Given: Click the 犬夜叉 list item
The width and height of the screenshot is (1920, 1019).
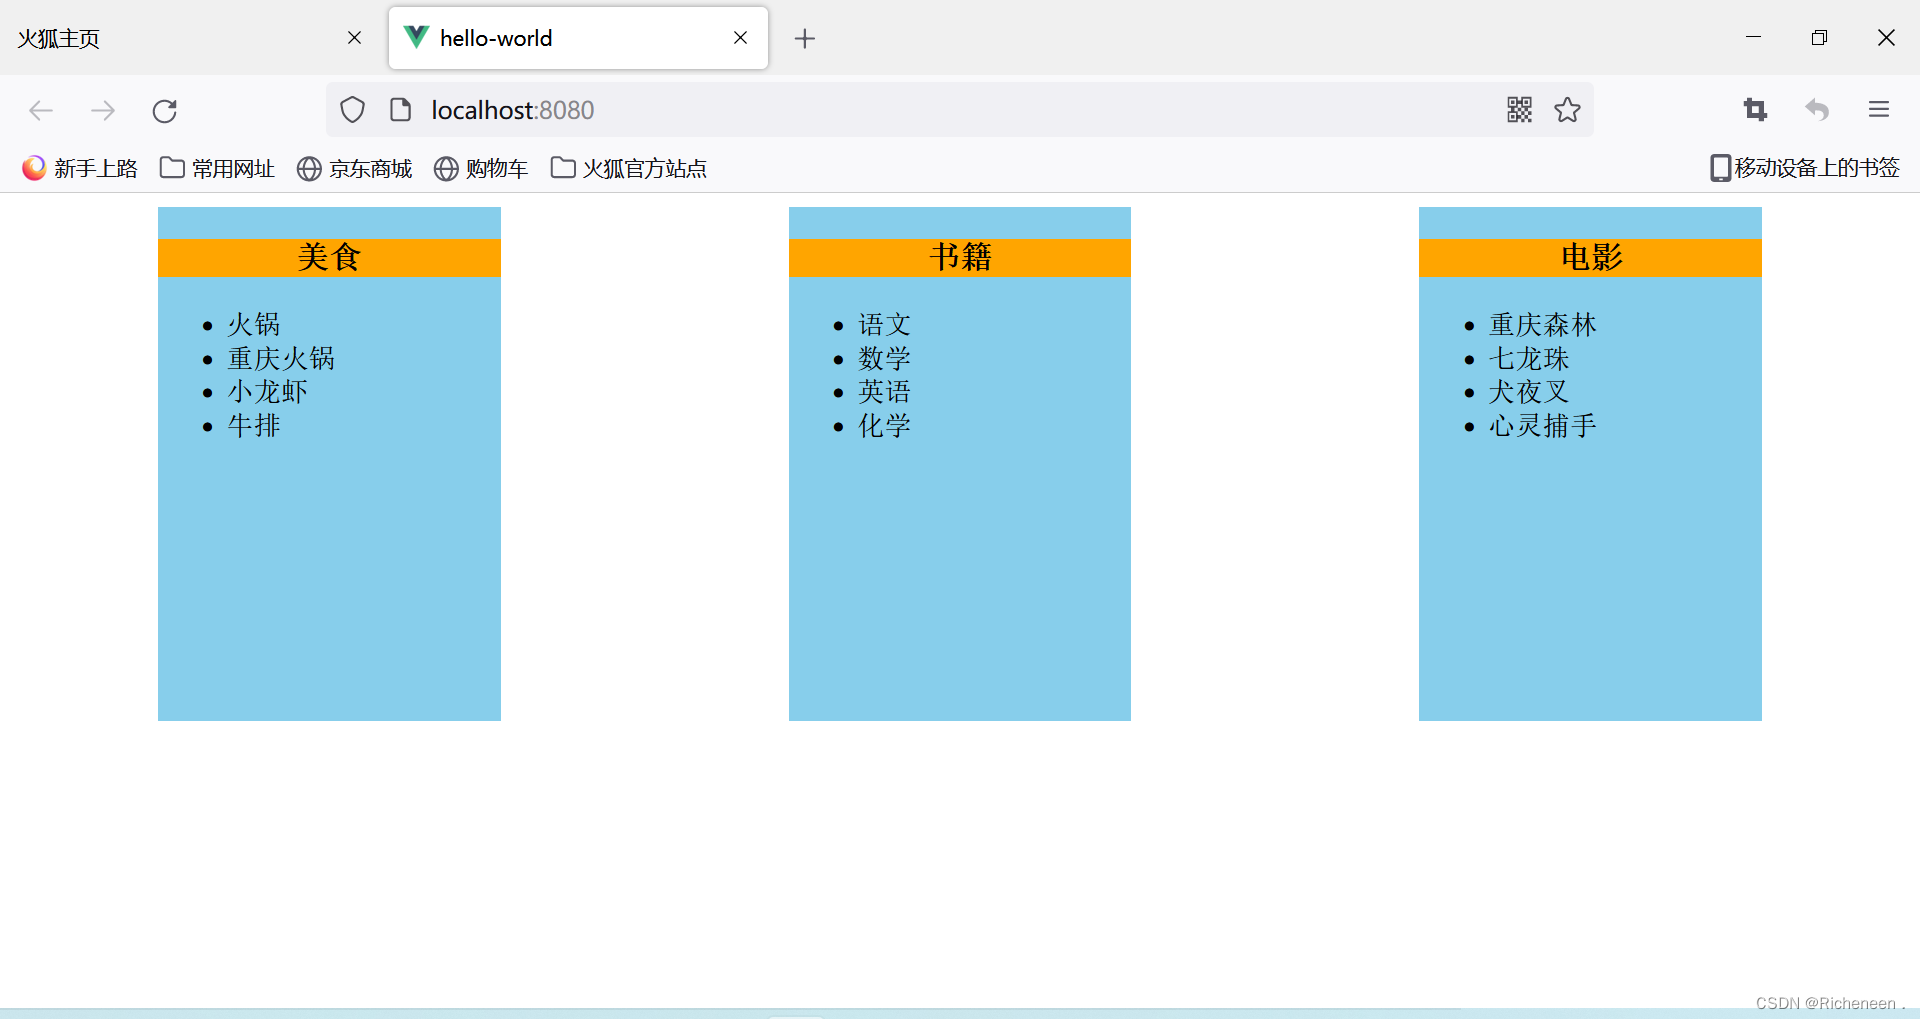Looking at the screenshot, I should (x=1529, y=392).
